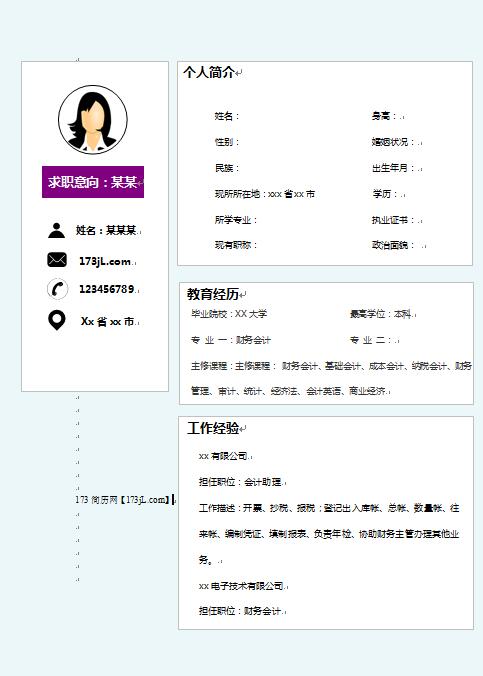Click the 学历: field in 个人简介
Image resolution: width=483 pixels, height=676 pixels.
point(385,194)
